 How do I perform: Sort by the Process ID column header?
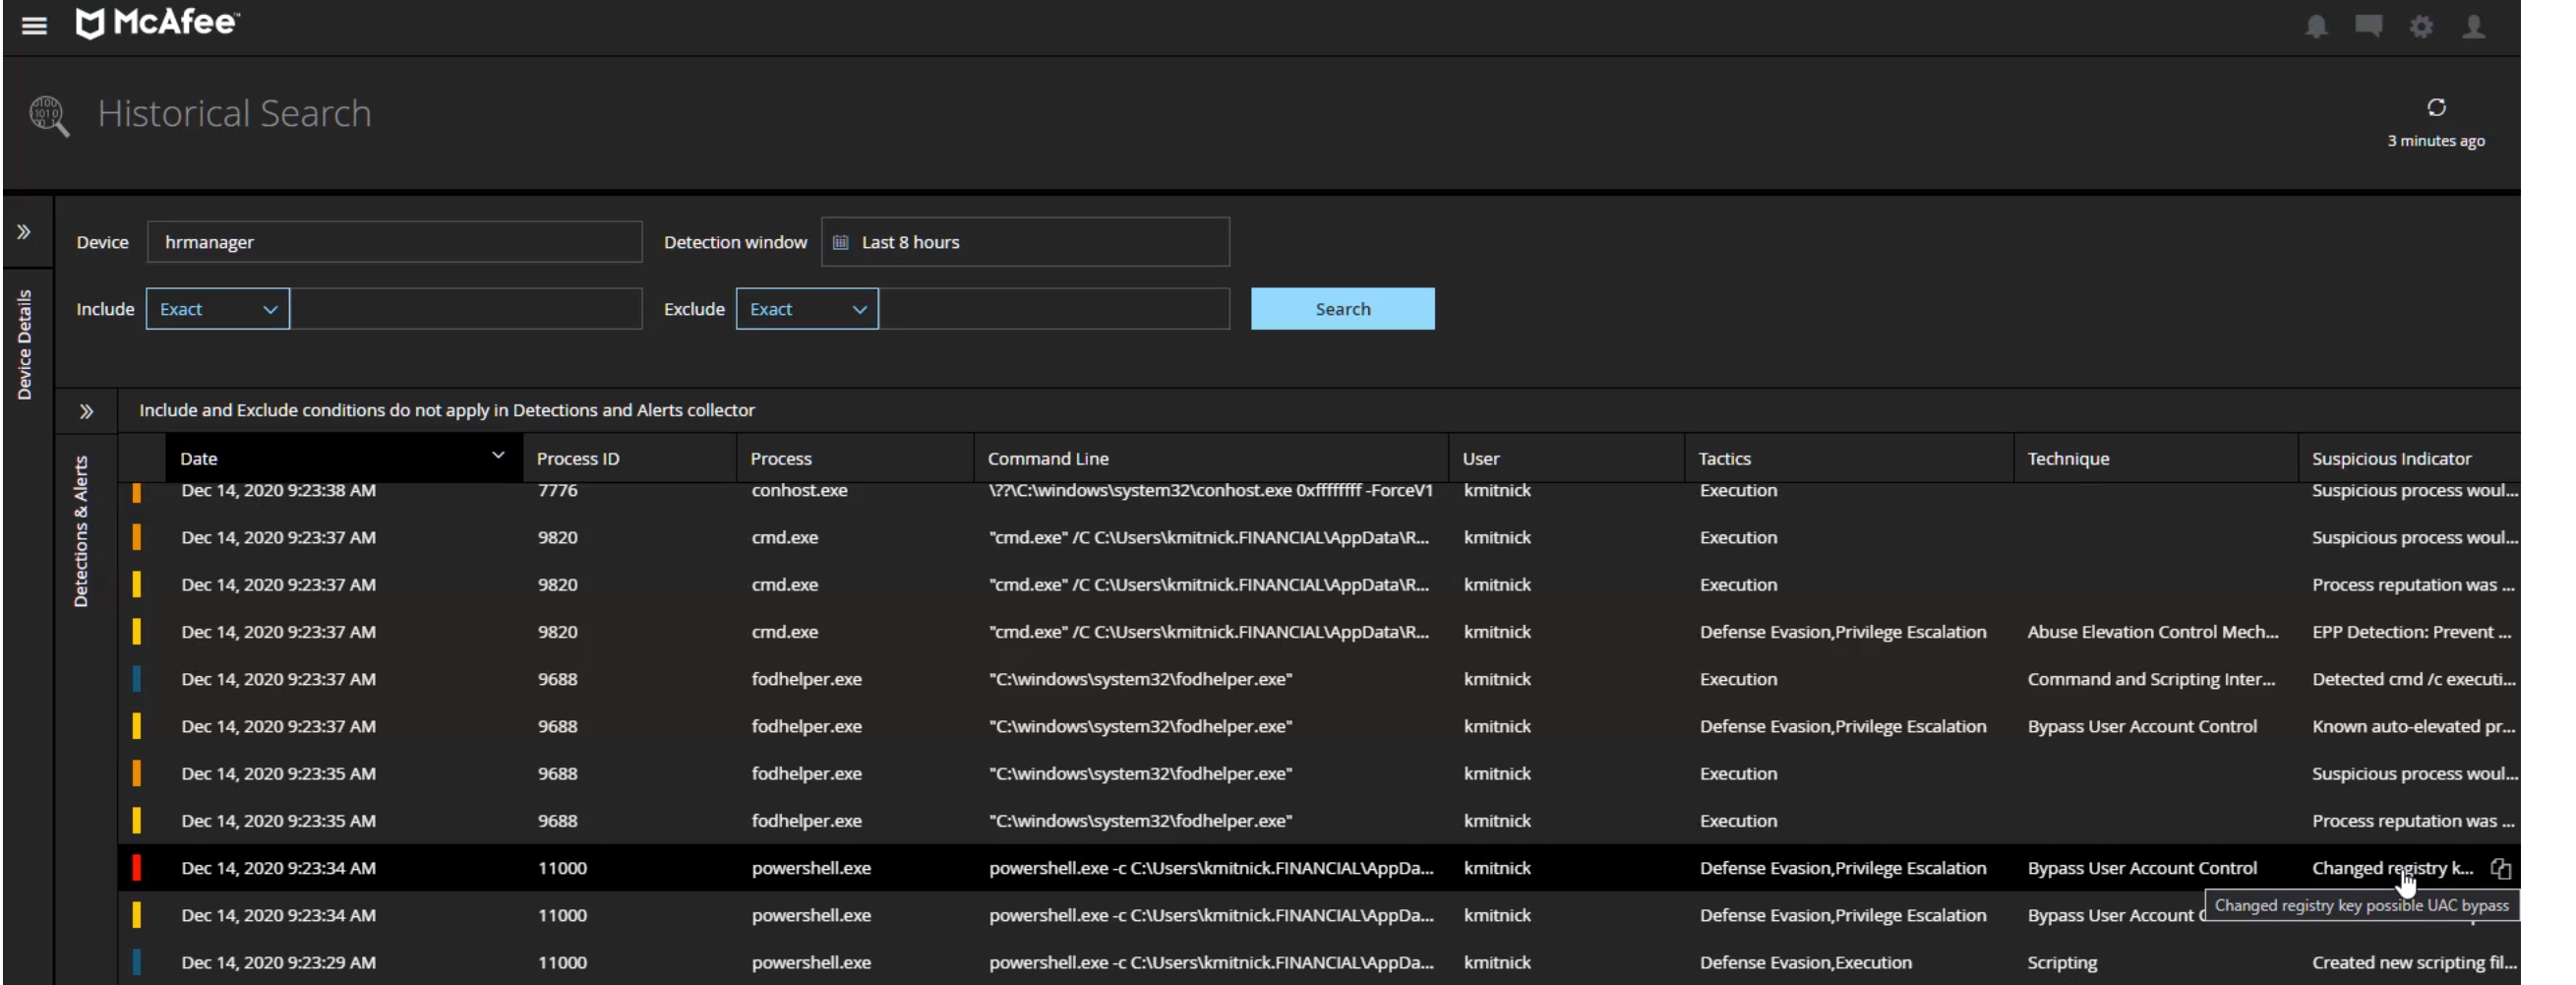578,459
